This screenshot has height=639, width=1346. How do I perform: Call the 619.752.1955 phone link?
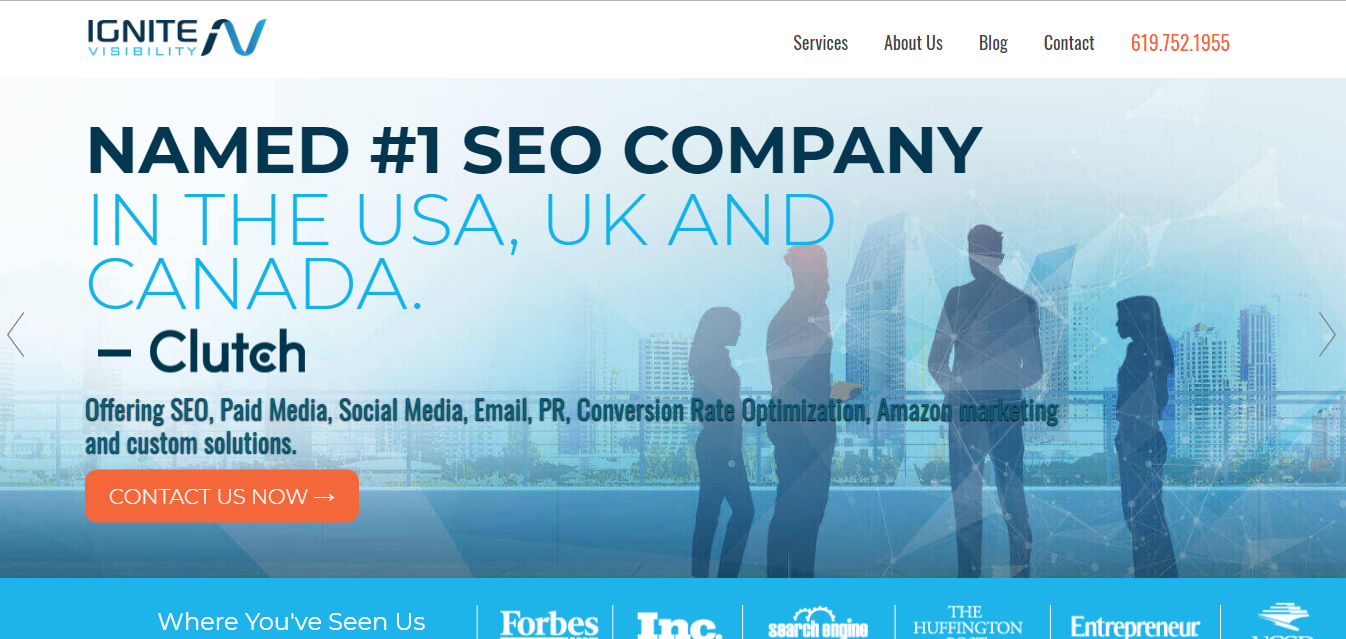(1180, 43)
